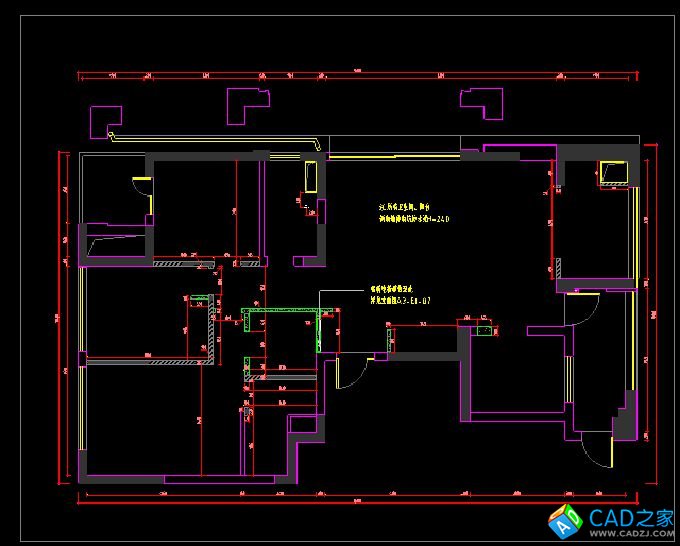Click the CAD之家 watermark title text

tap(632, 517)
